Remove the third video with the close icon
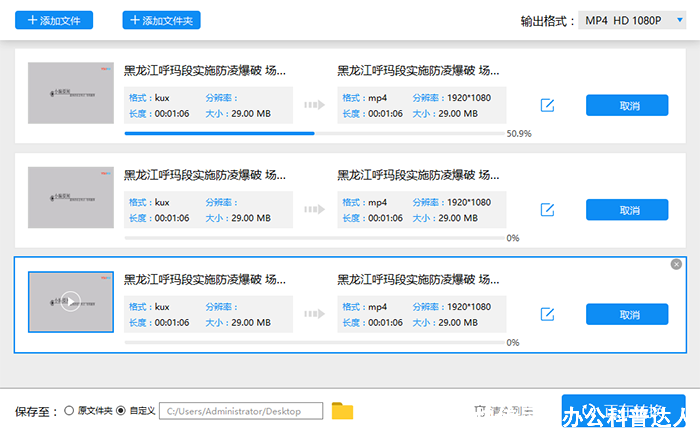Viewport: 700px width, 433px height. point(676,264)
